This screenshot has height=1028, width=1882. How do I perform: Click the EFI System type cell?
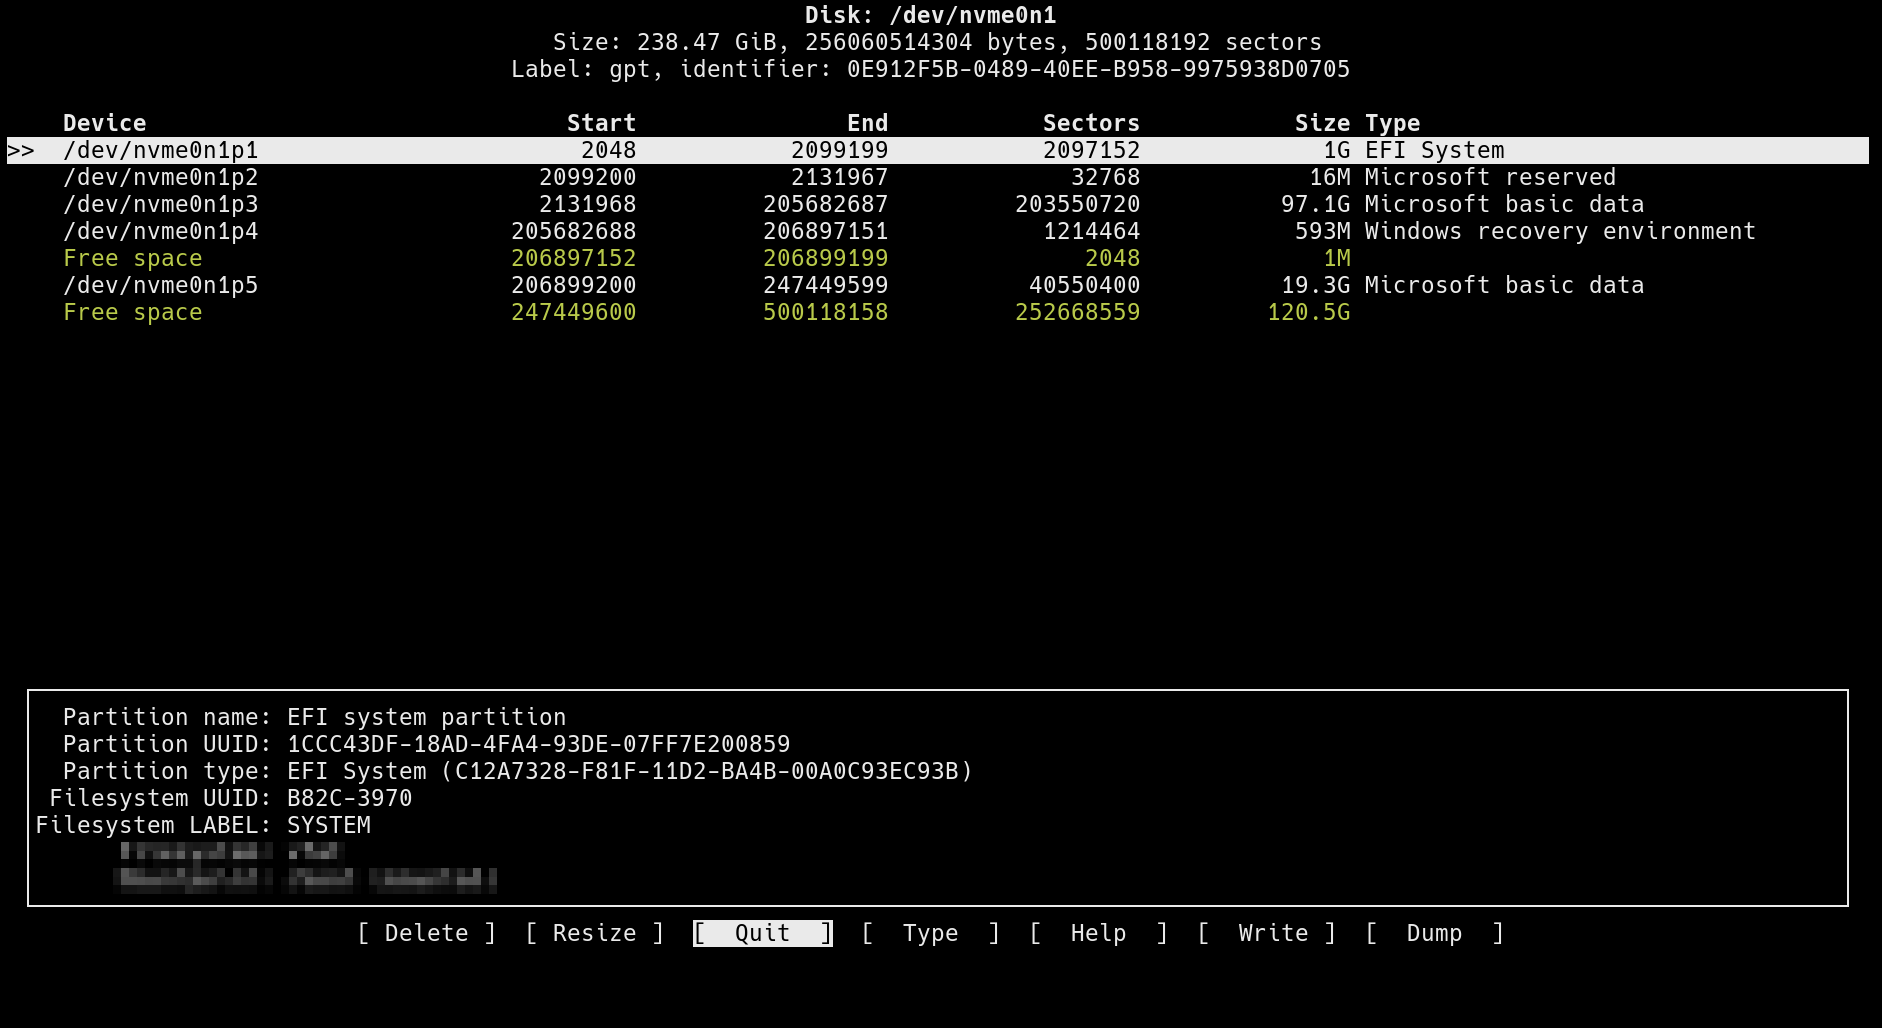[x=1434, y=150]
